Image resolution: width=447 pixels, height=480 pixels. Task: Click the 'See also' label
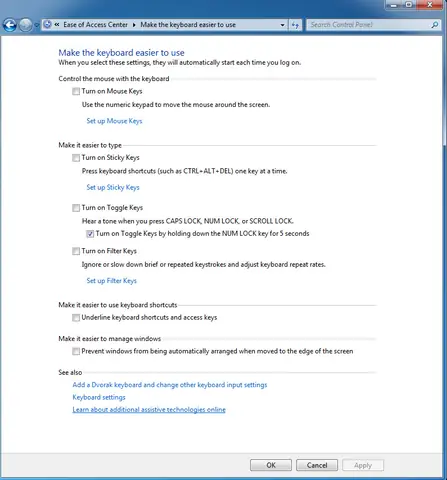70,372
